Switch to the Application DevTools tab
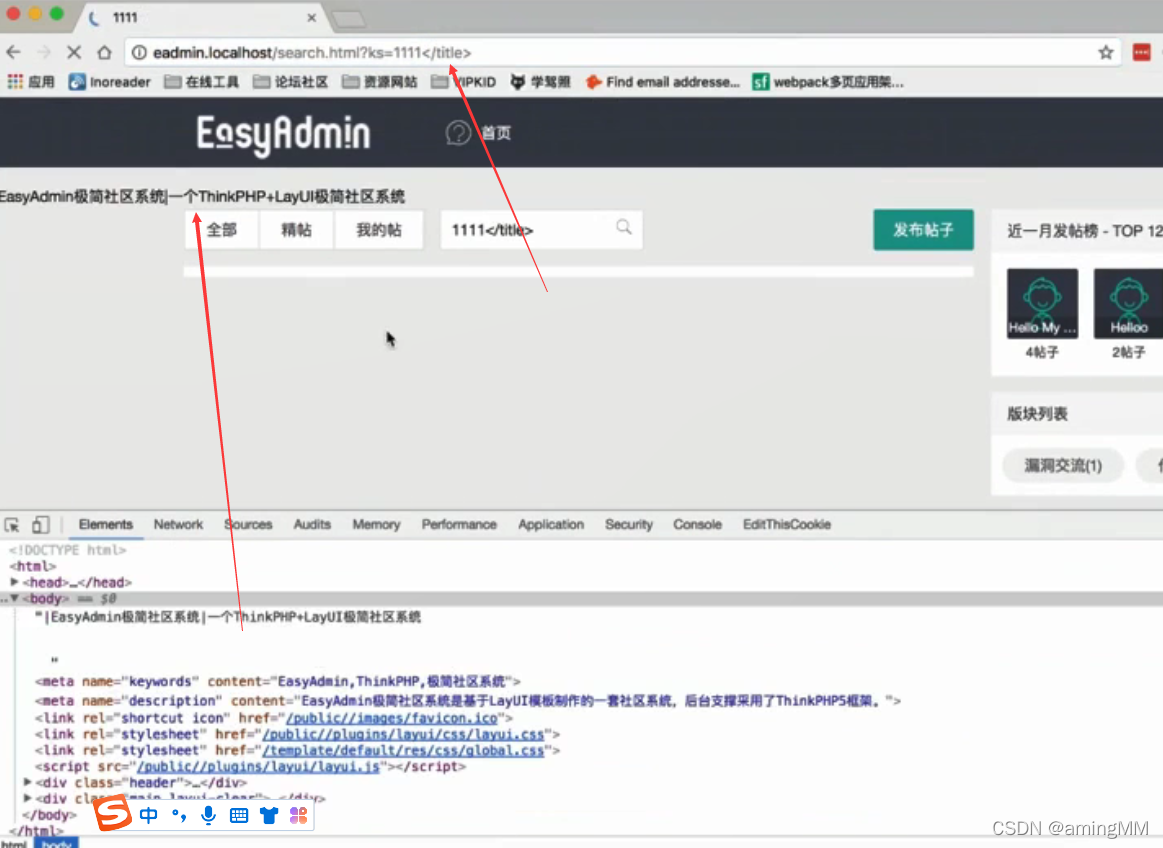Viewport: 1163px width, 848px height. (x=551, y=525)
